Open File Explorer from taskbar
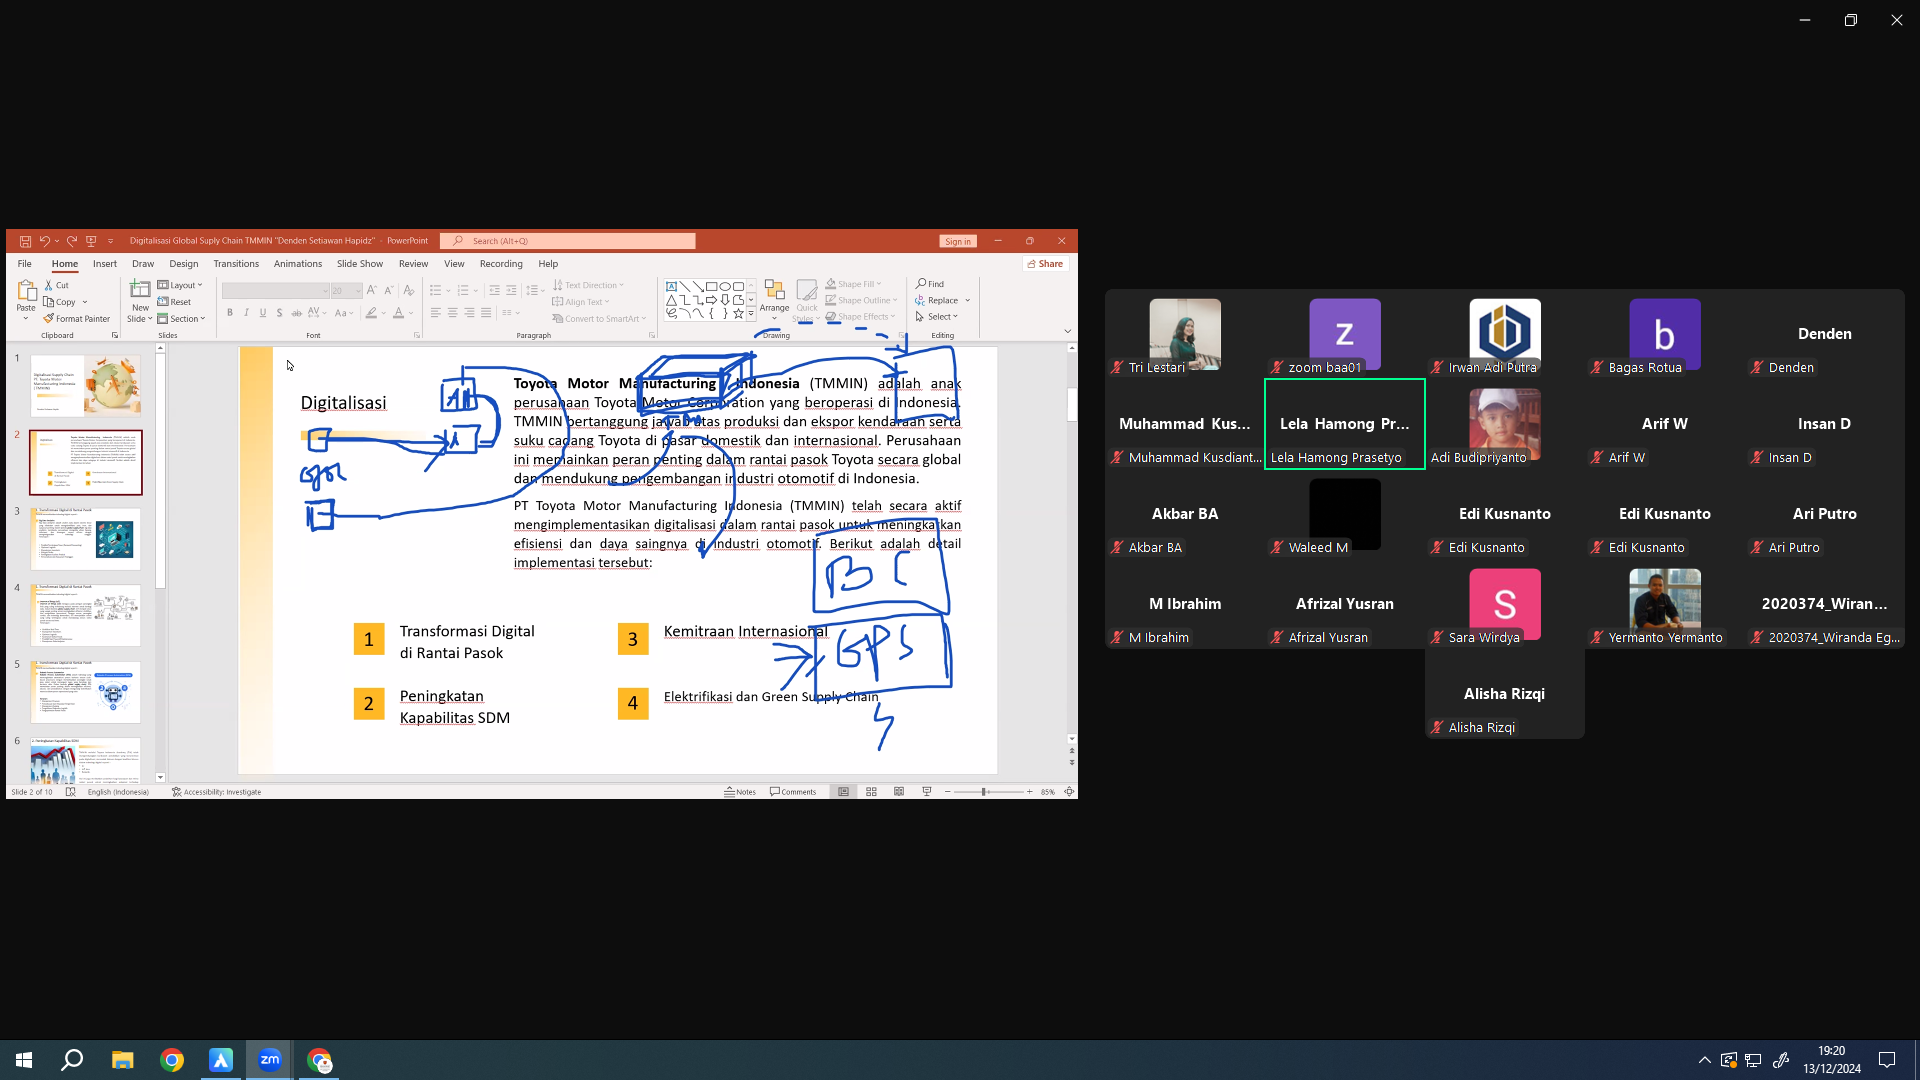The image size is (1920, 1080). coord(122,1060)
